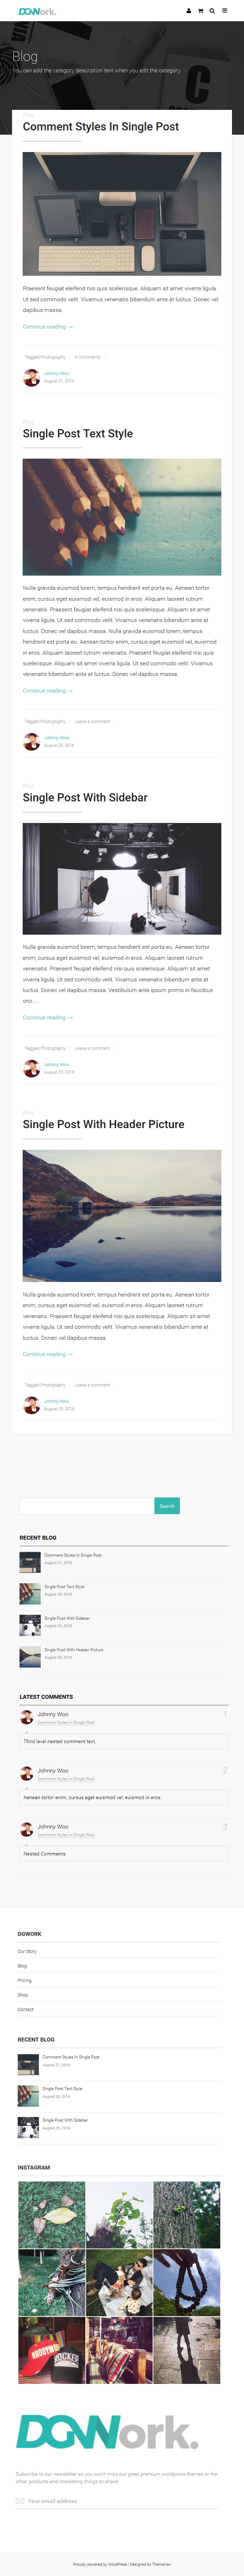Open the hamburger menu icon
The image size is (244, 2576).
(x=224, y=11)
